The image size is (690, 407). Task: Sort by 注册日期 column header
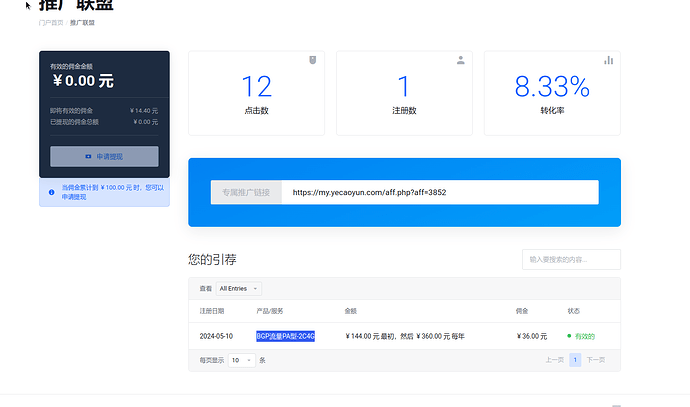click(212, 311)
